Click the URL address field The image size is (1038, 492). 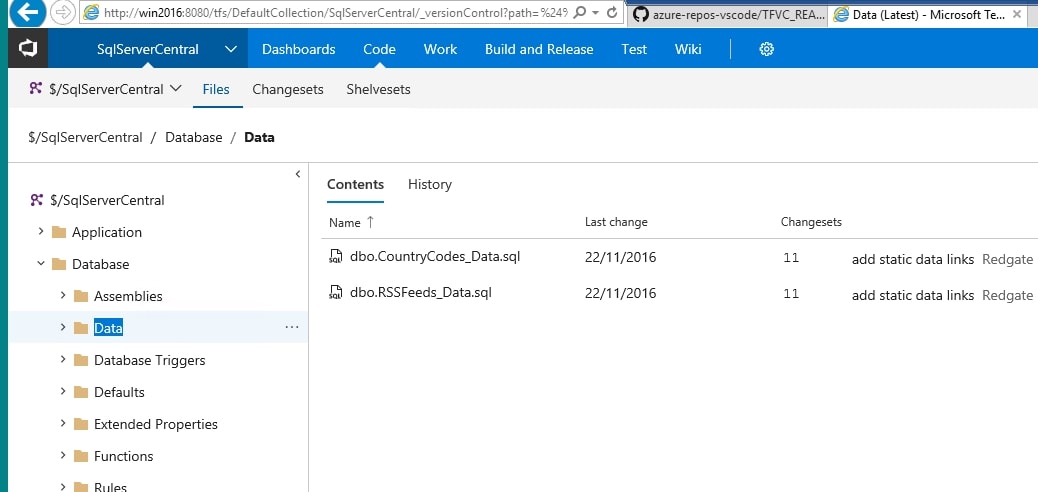pyautogui.click(x=334, y=13)
